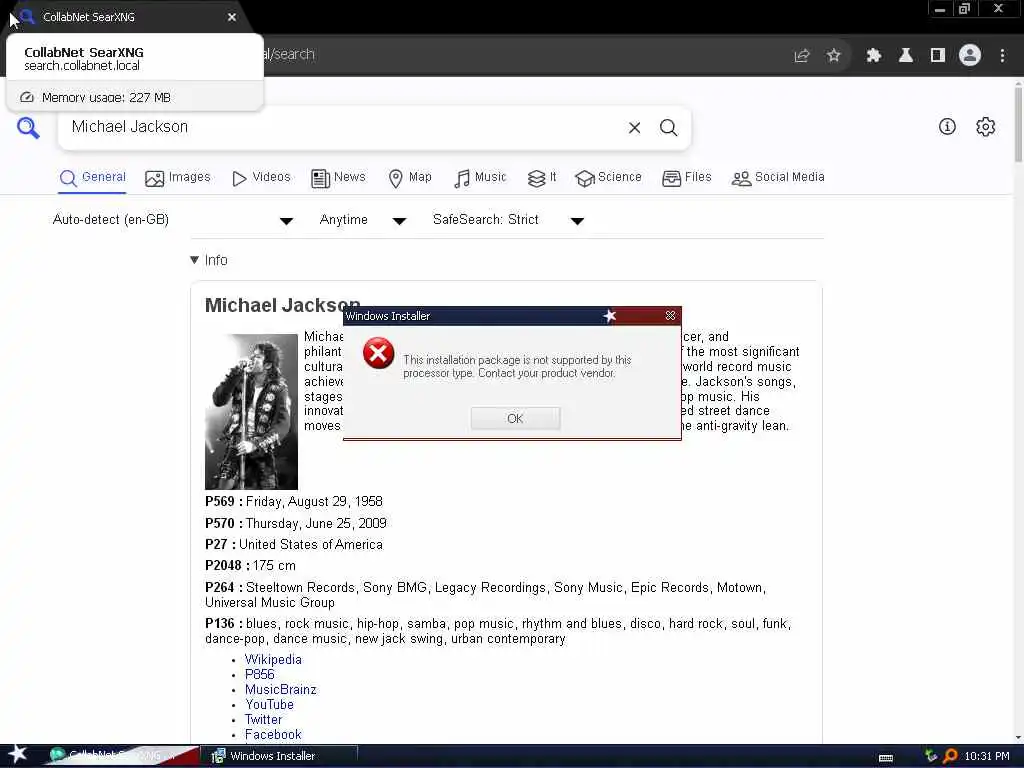The image size is (1024, 768).
Task: Submit search with the magnifier button
Action: [668, 128]
